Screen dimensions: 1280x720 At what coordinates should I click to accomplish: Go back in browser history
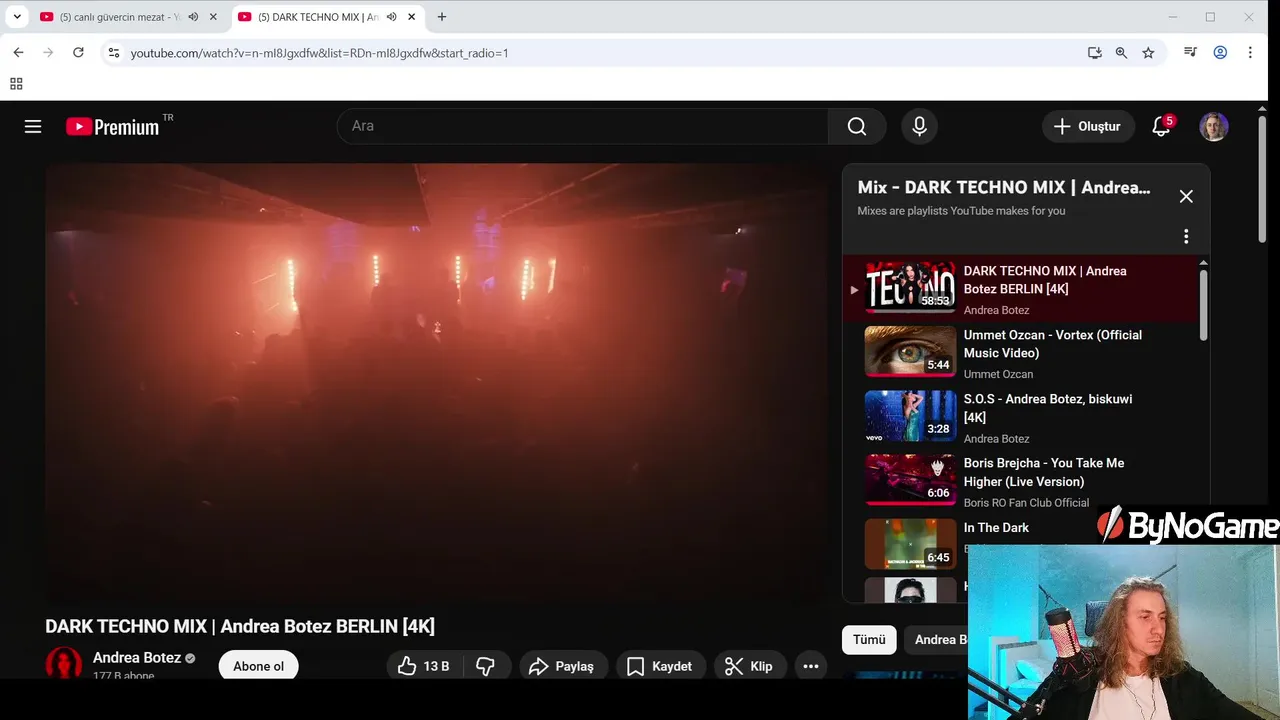tap(18, 53)
